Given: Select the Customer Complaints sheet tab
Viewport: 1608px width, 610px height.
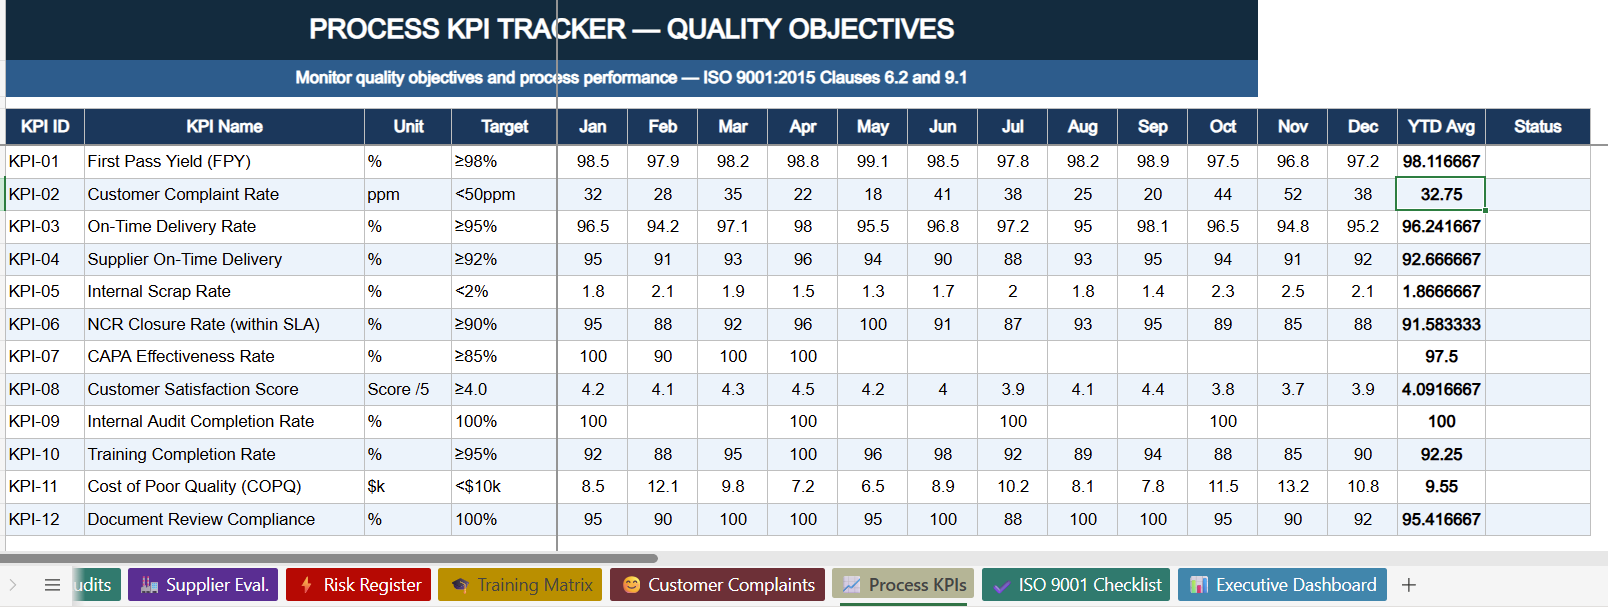Looking at the screenshot, I should click(717, 585).
